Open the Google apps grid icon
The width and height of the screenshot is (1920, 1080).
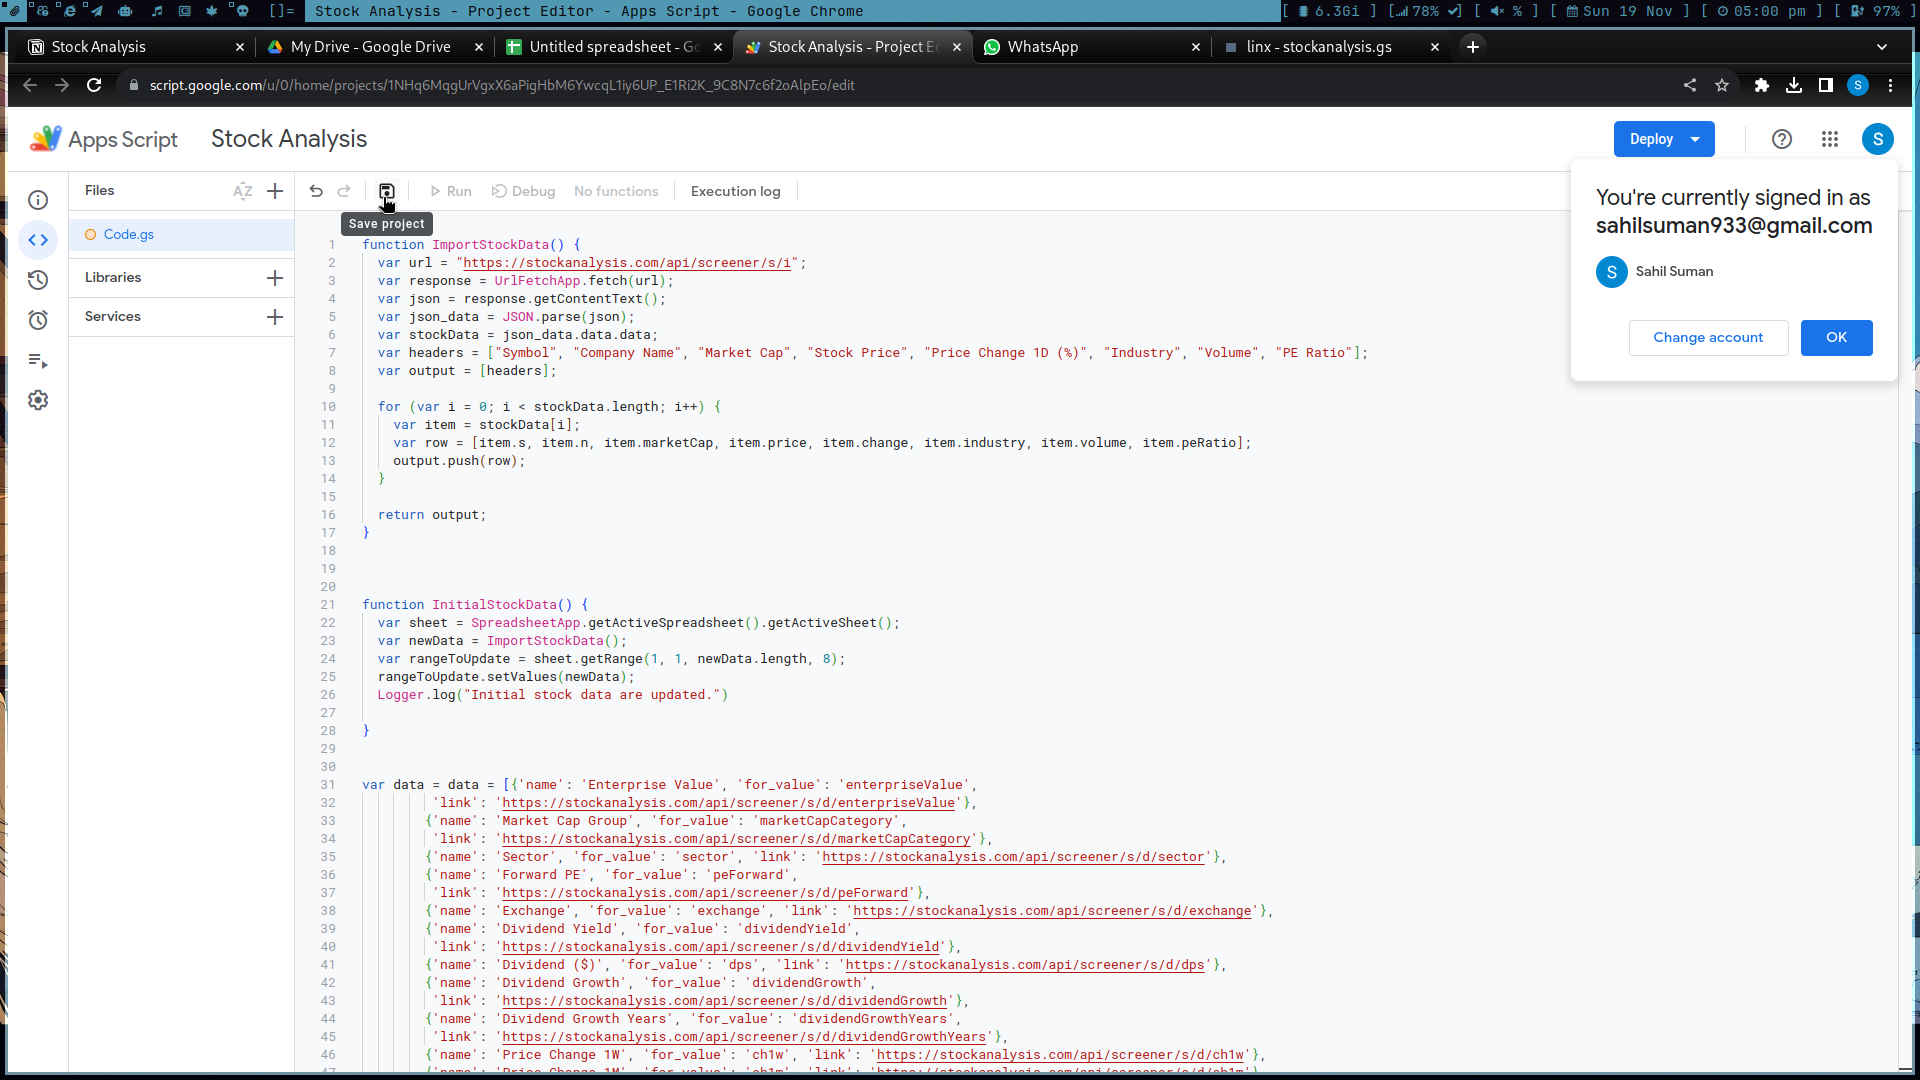pos(1830,139)
